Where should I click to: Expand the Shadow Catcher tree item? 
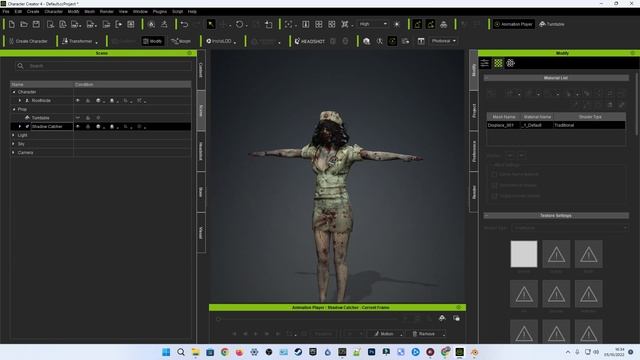(x=20, y=127)
